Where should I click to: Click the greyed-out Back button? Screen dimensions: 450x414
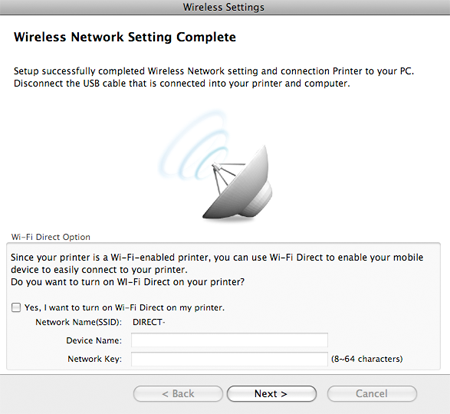click(x=178, y=394)
